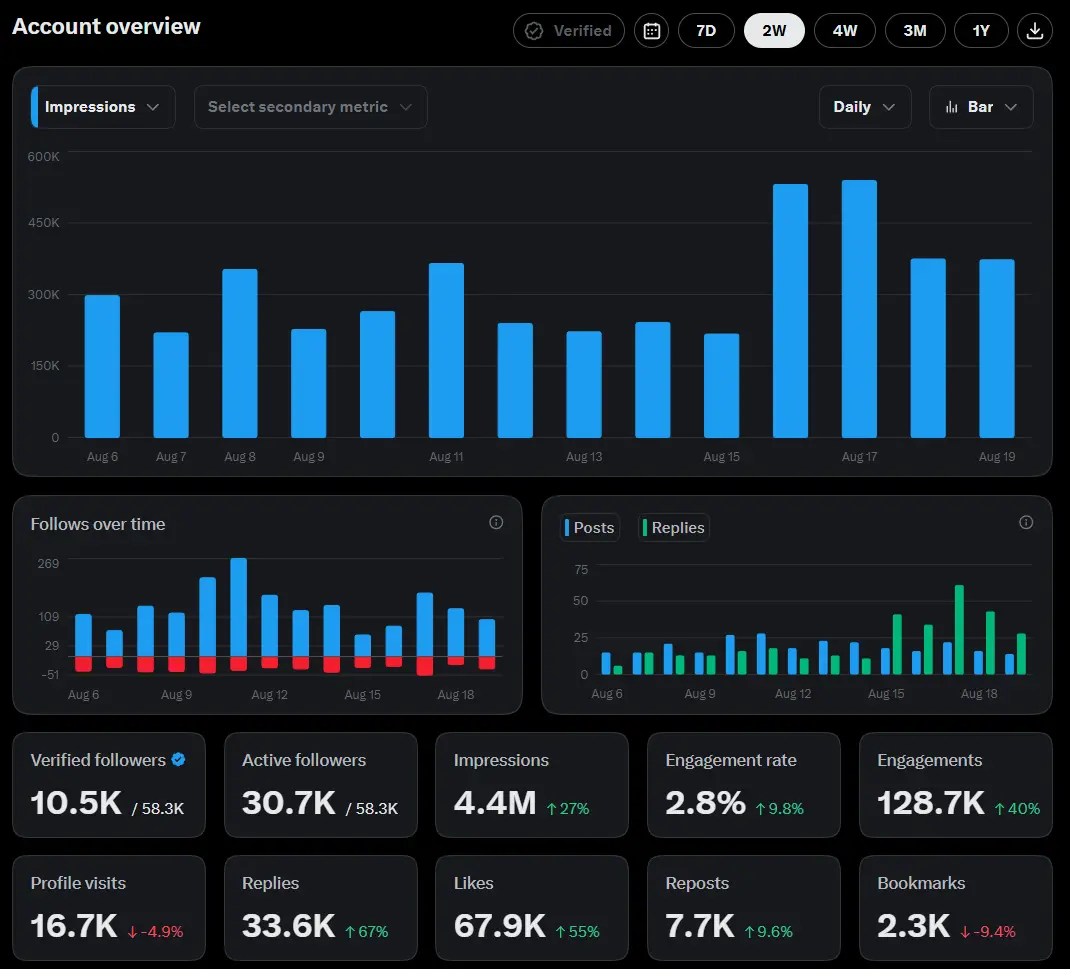Viewport: 1070px width, 969px height.
Task: Click the 269 follows axis label
Action: pos(48,564)
